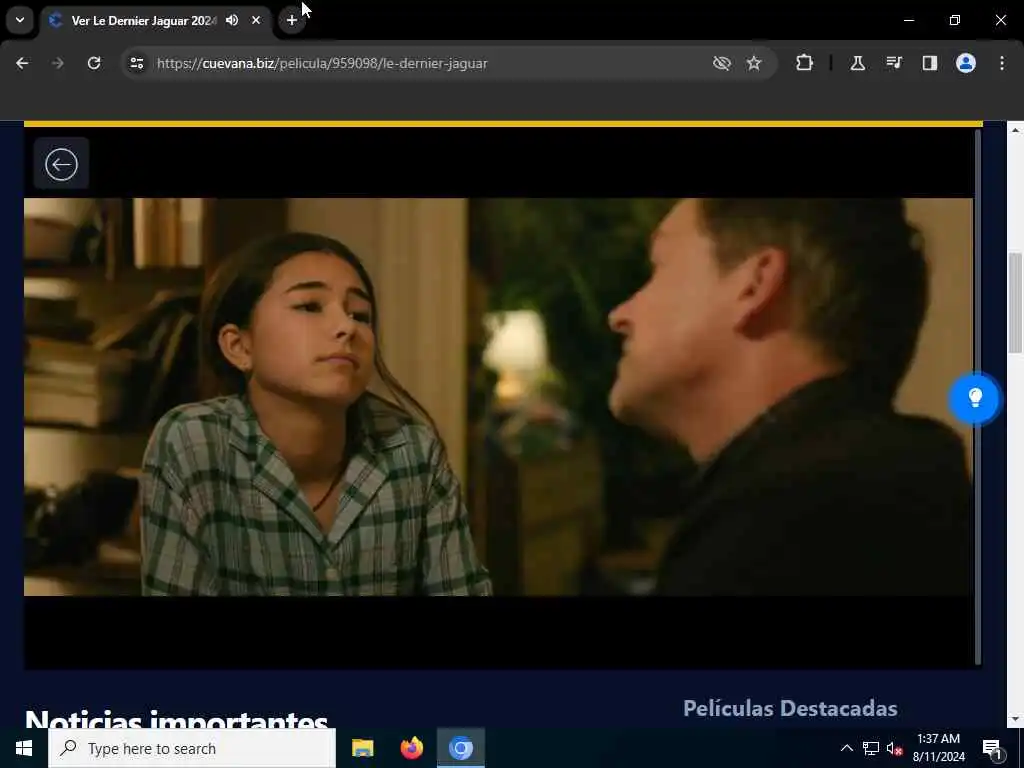Image resolution: width=1024 pixels, height=768 pixels.
Task: Restore down the Chrome window
Action: point(955,20)
